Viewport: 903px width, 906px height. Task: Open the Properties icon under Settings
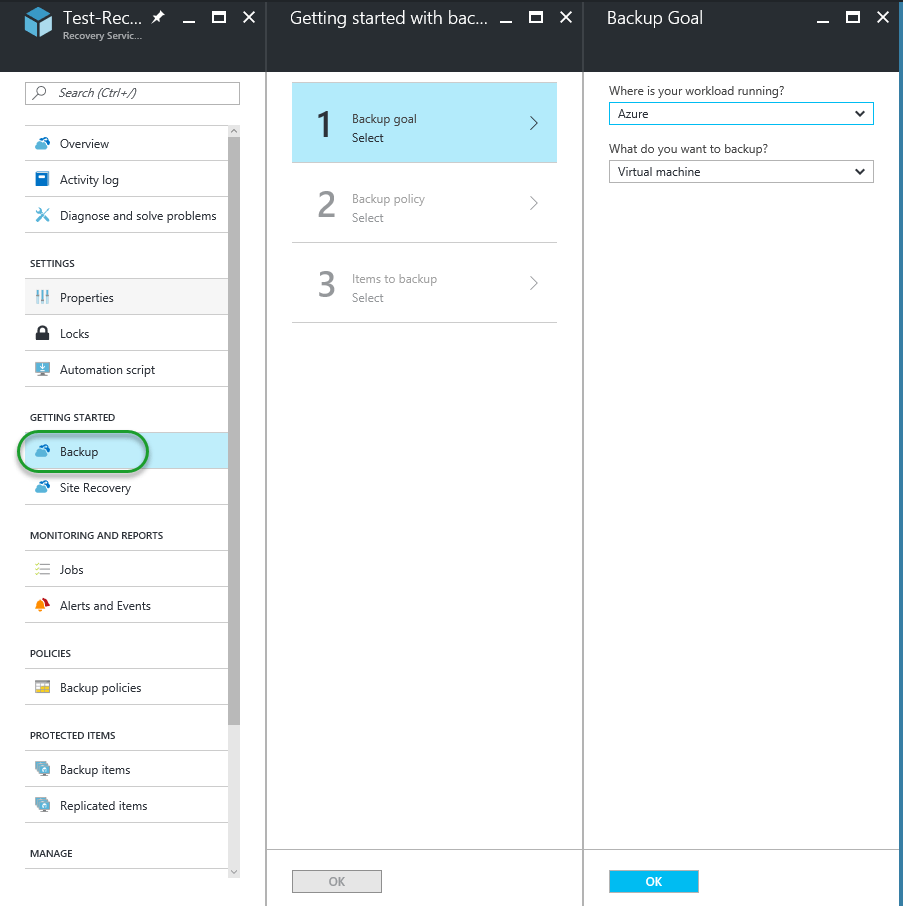[x=41, y=296]
